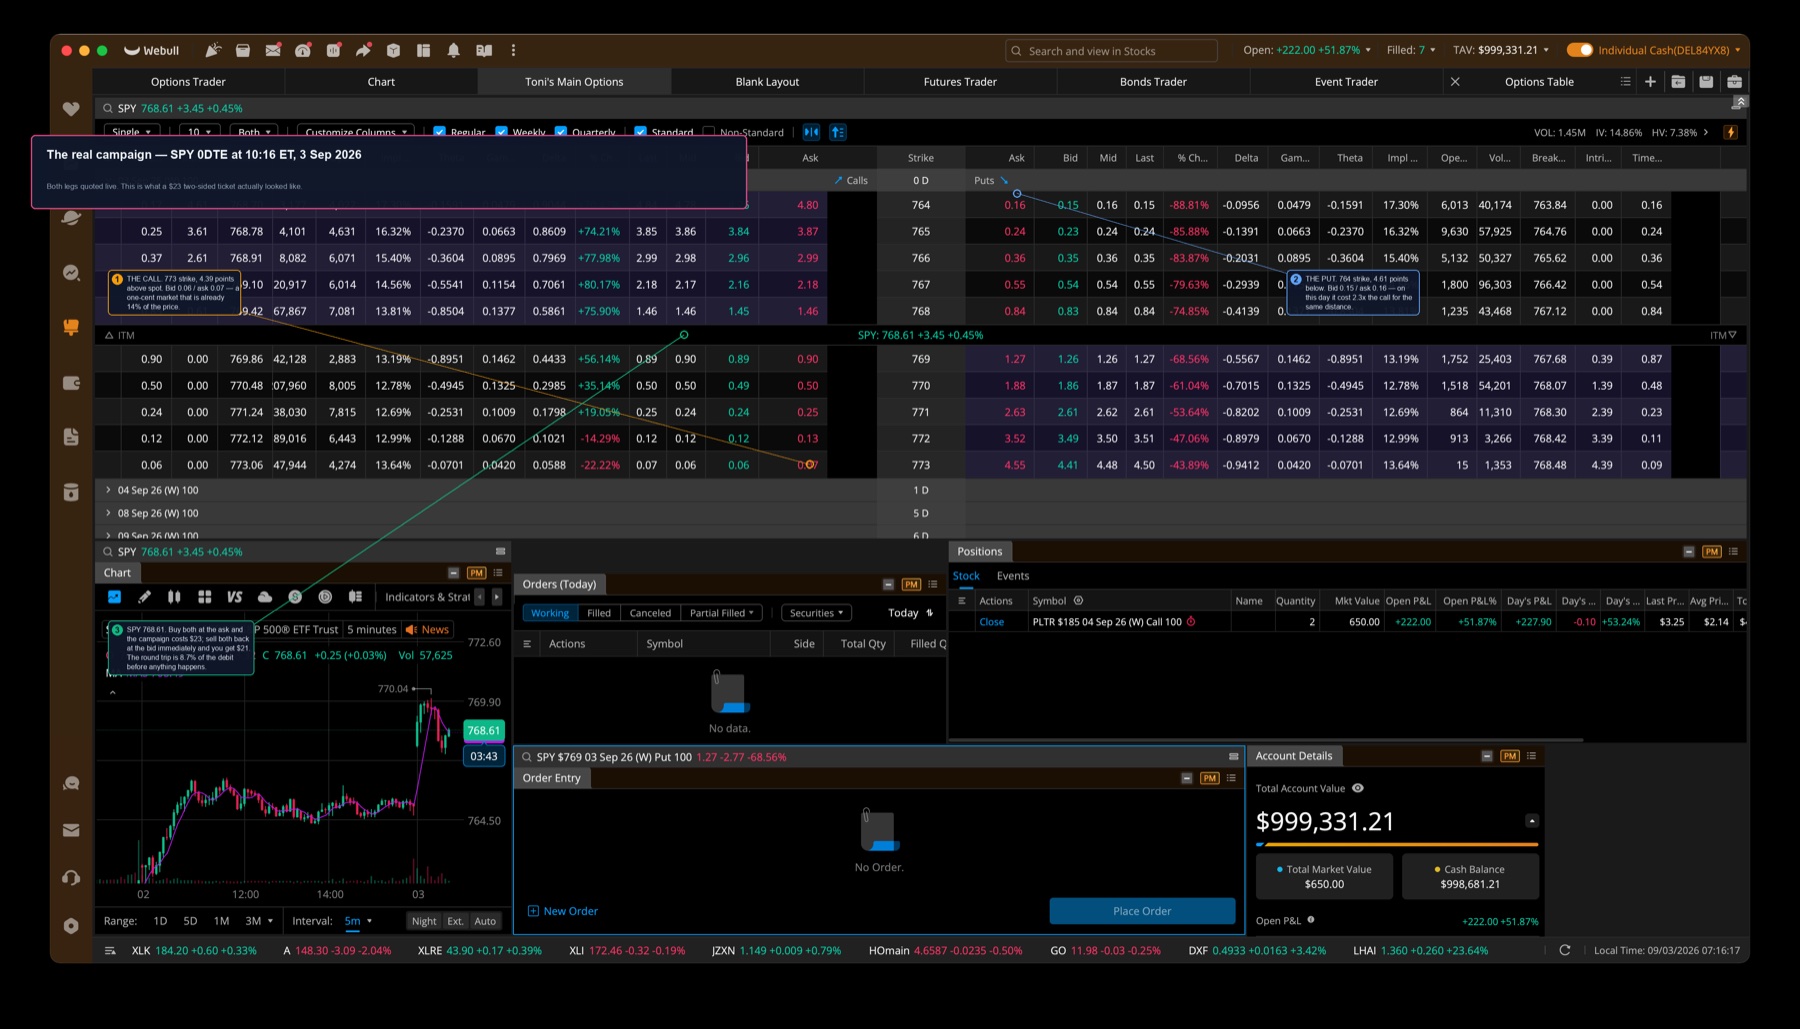
Task: Toggle the Individual Cash account switch
Action: pos(1580,50)
